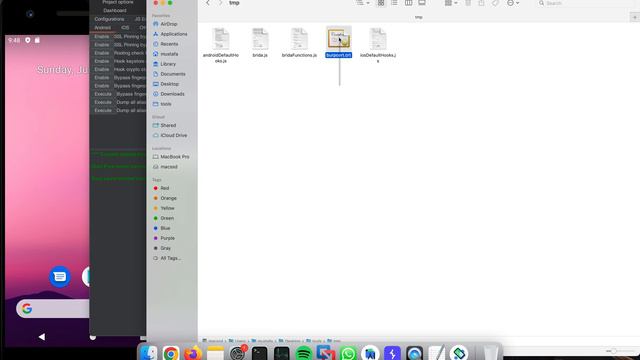Open the Finder action (ellipsis) menu

click(x=513, y=3)
